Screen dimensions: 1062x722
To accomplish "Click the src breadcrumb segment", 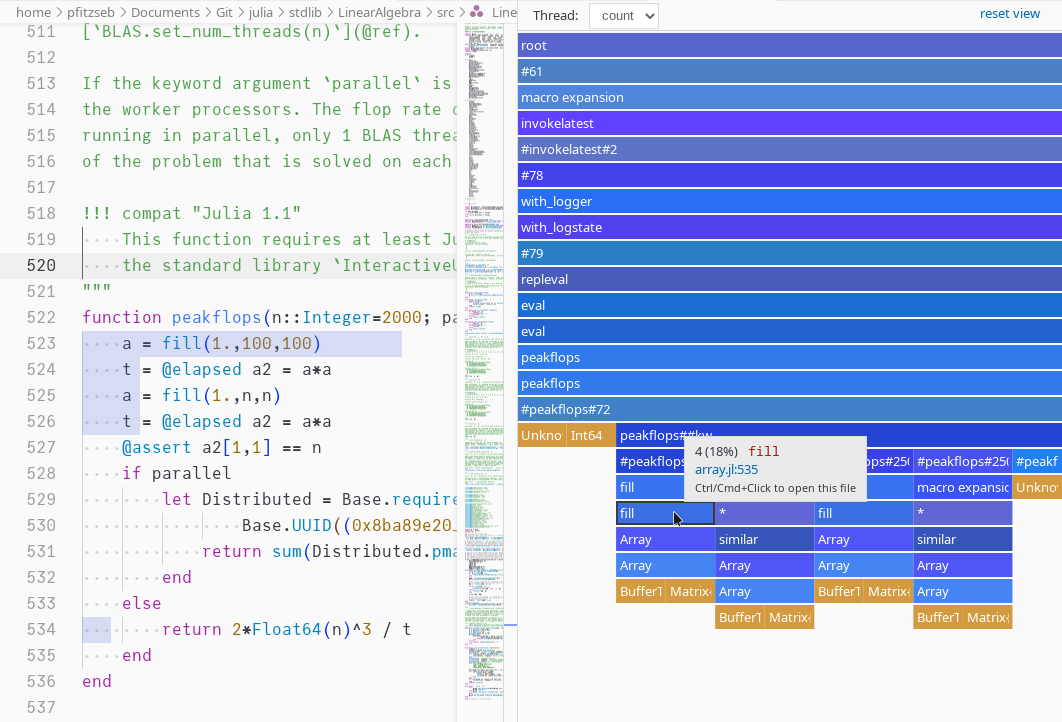I will (446, 12).
